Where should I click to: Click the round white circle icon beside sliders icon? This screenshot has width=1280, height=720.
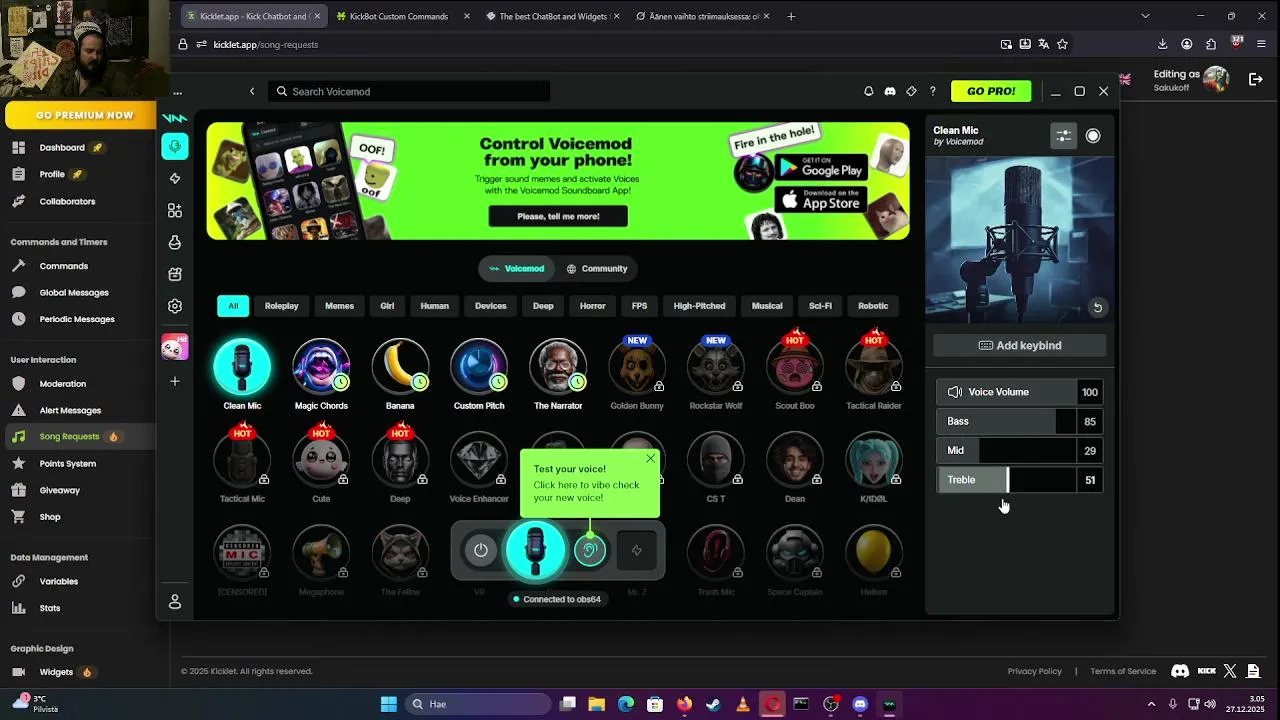pos(1093,136)
